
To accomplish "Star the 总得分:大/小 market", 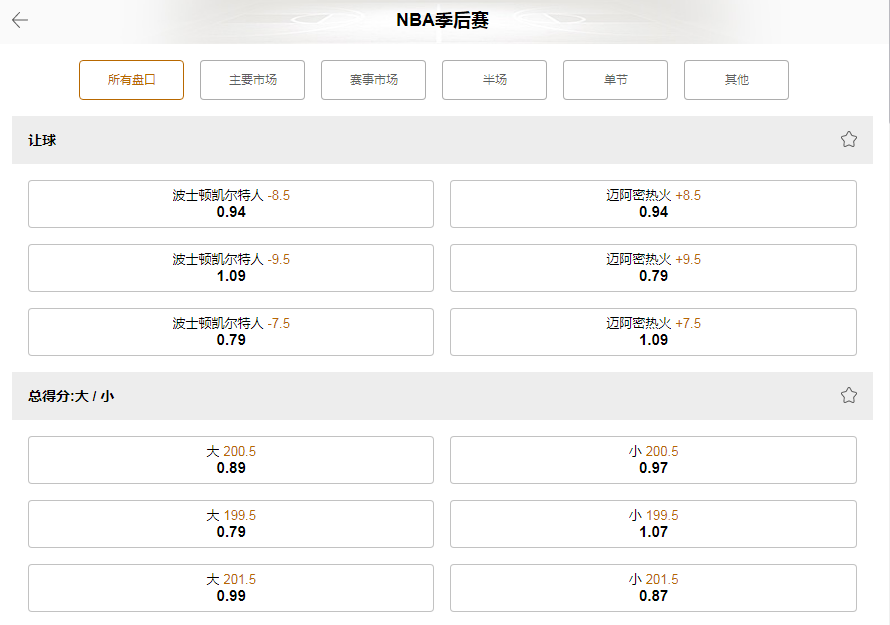I will click(x=848, y=395).
